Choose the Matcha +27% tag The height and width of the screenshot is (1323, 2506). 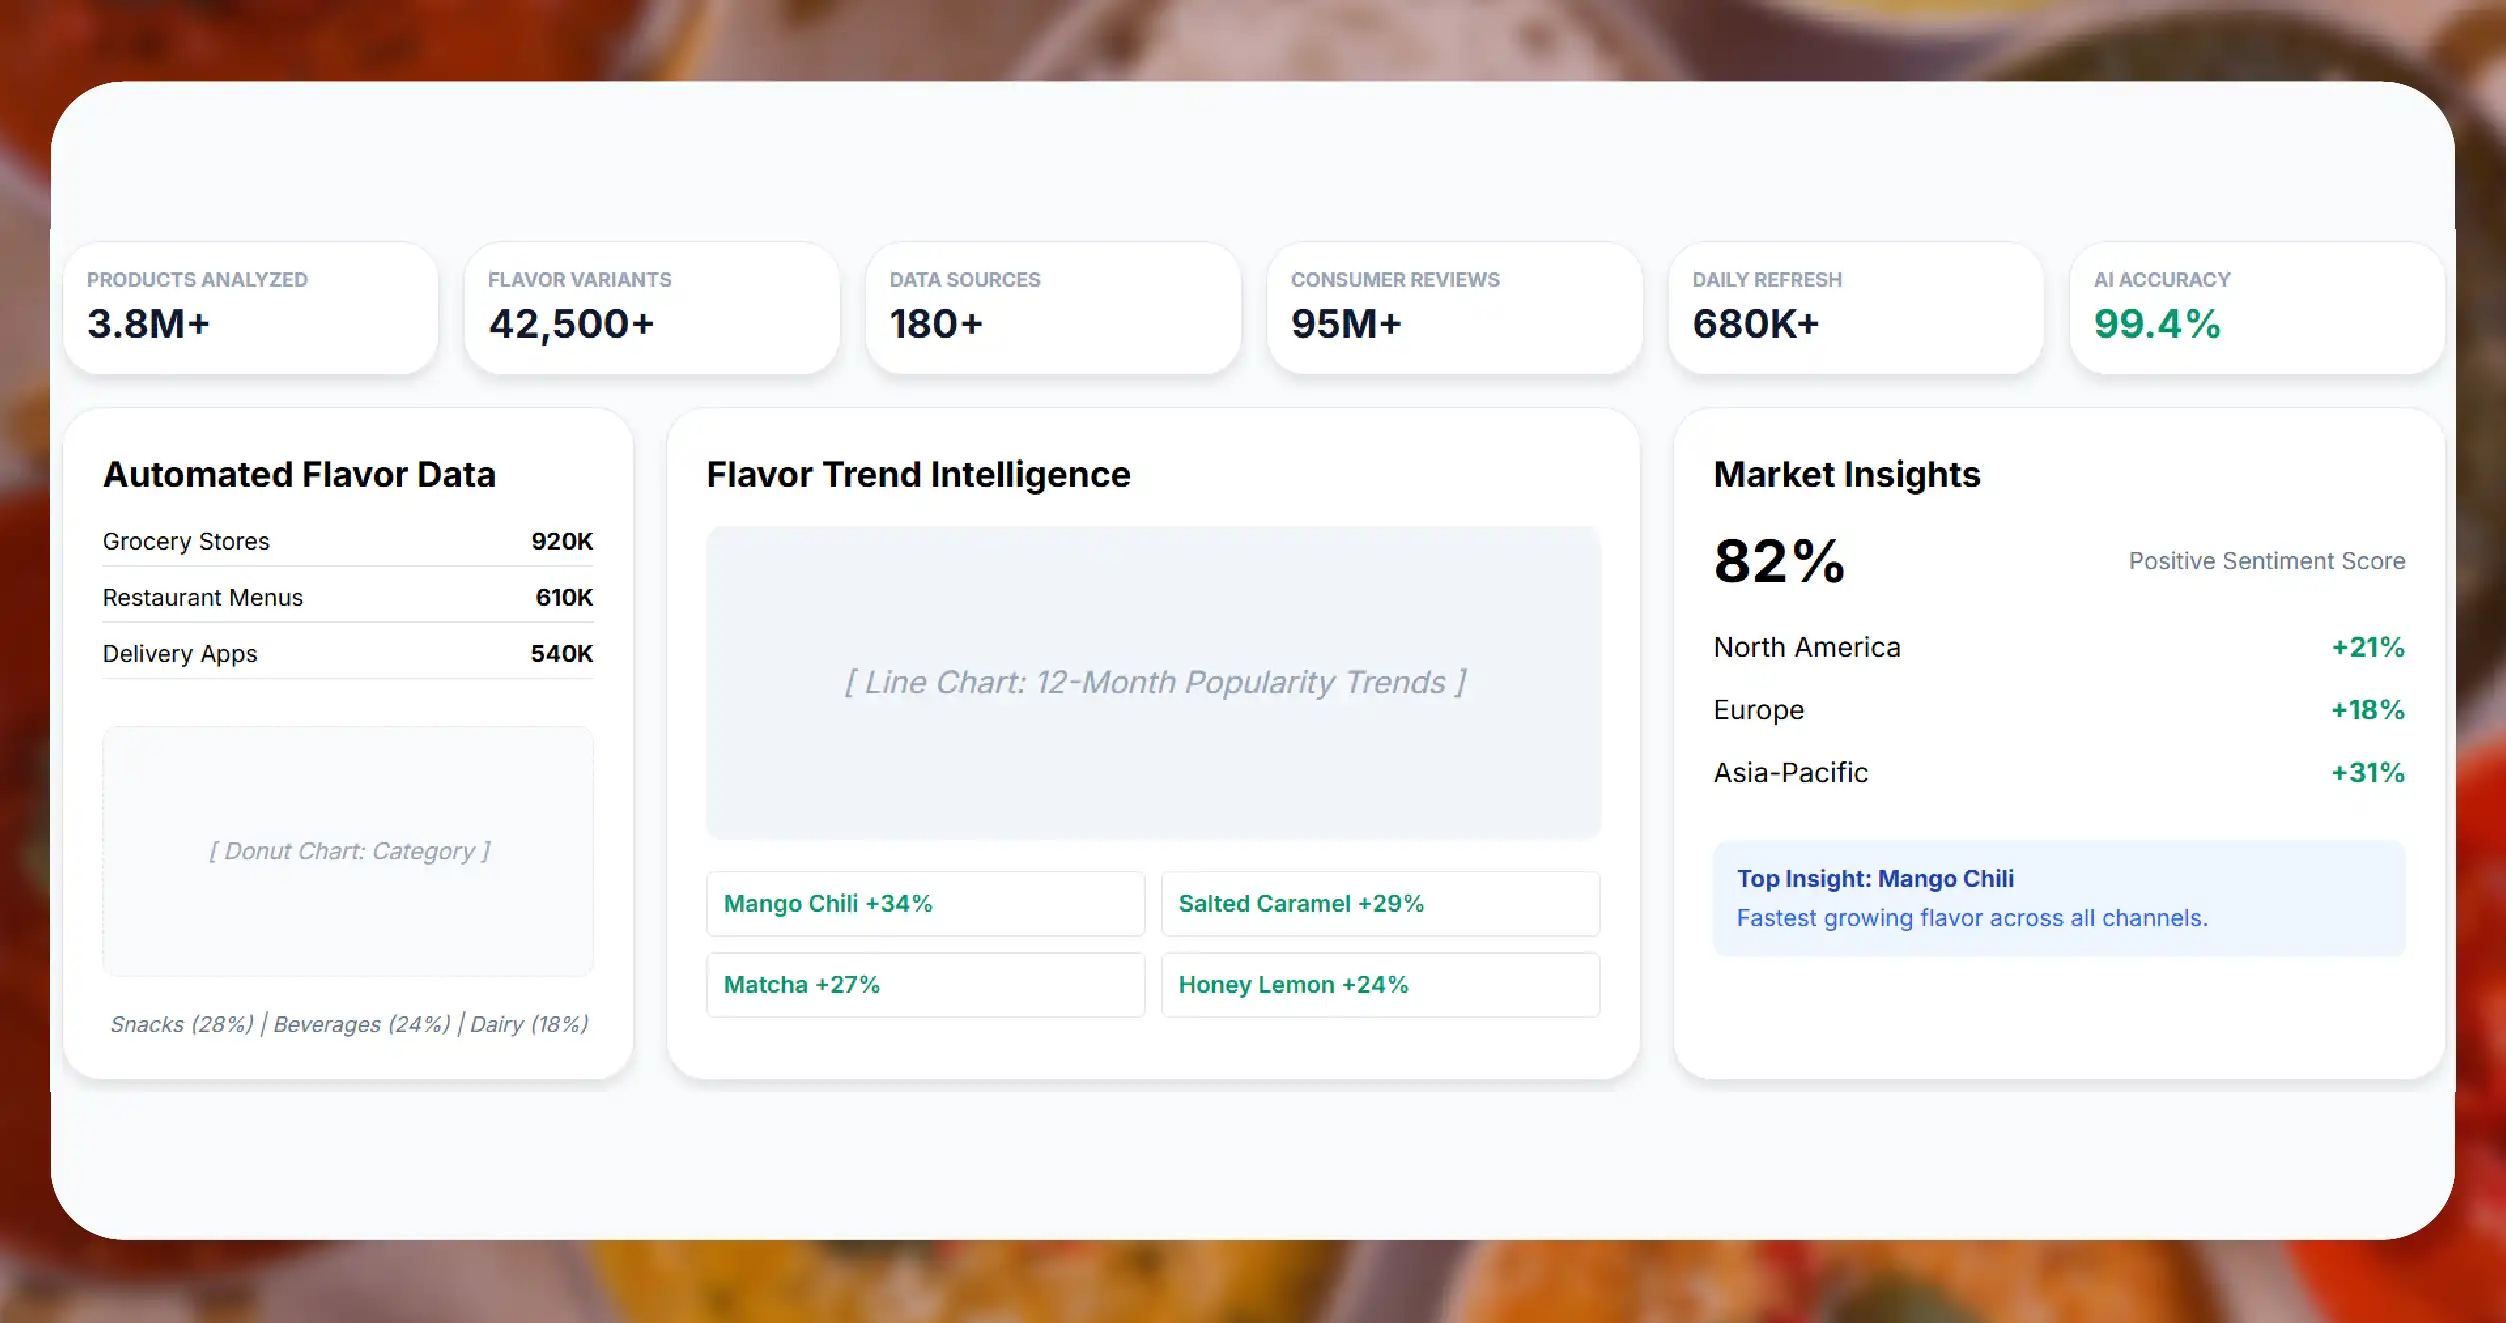[925, 984]
